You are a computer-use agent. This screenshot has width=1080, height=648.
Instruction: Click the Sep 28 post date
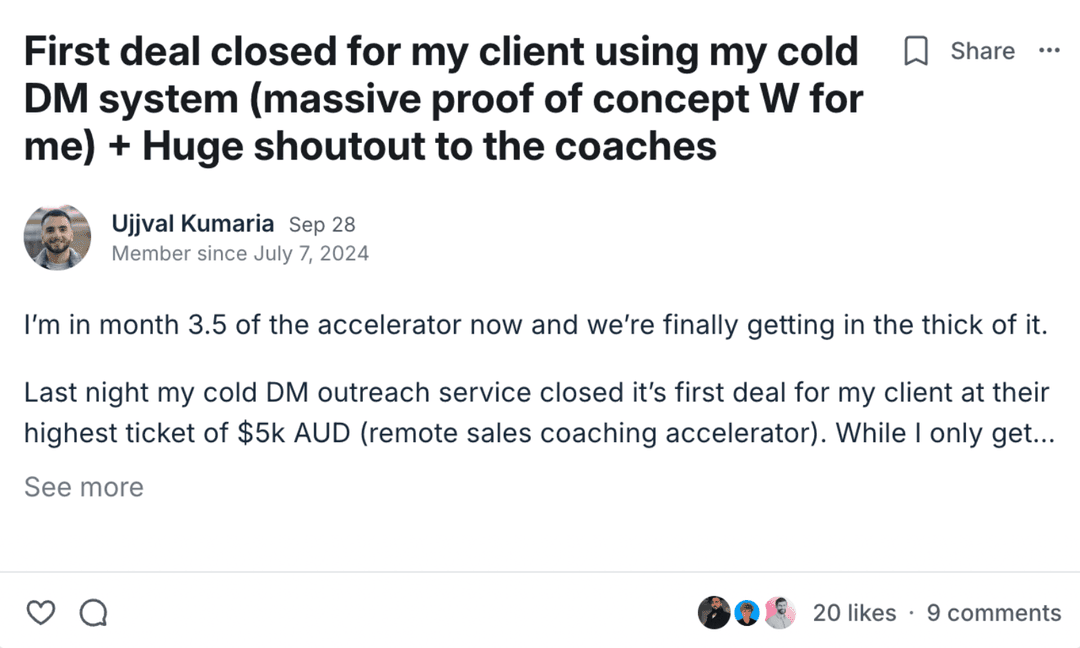(322, 225)
